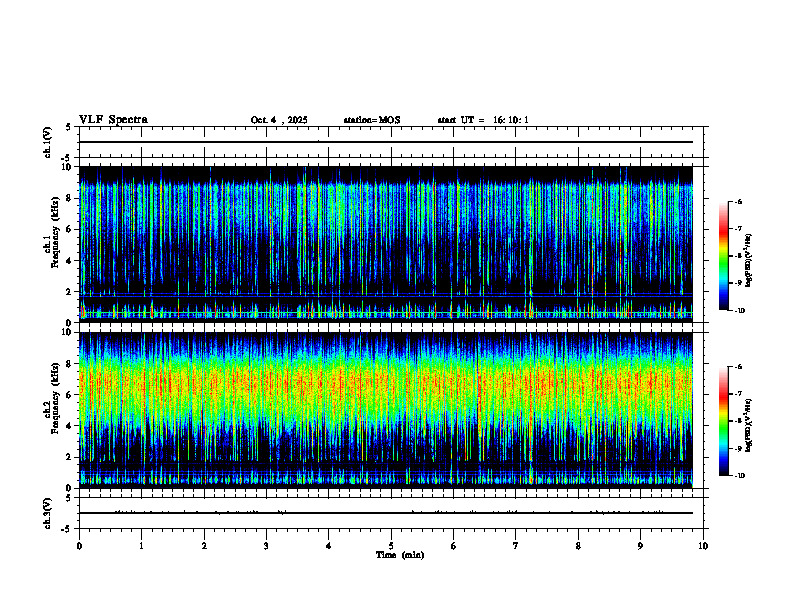Click the "station=MOS" header label
Viewport: 792px width, 612px height.
coord(372,120)
